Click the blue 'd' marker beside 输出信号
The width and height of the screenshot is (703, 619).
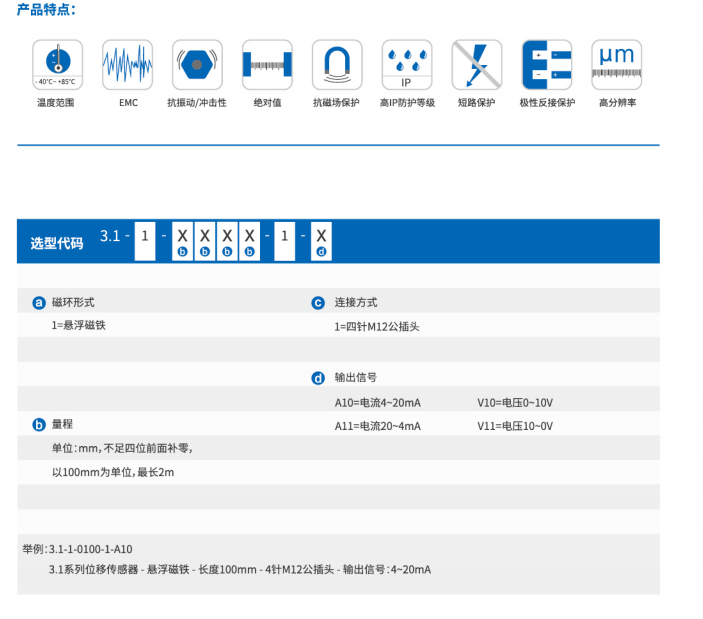click(x=318, y=378)
